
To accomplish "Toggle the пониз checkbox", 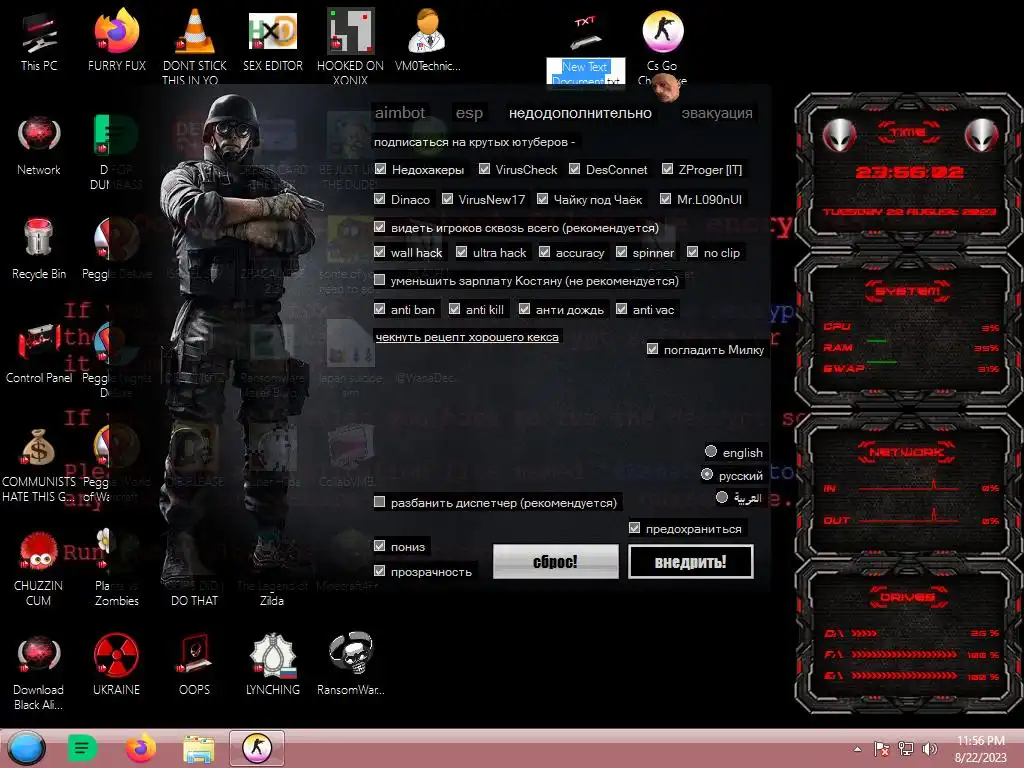I will 379,546.
